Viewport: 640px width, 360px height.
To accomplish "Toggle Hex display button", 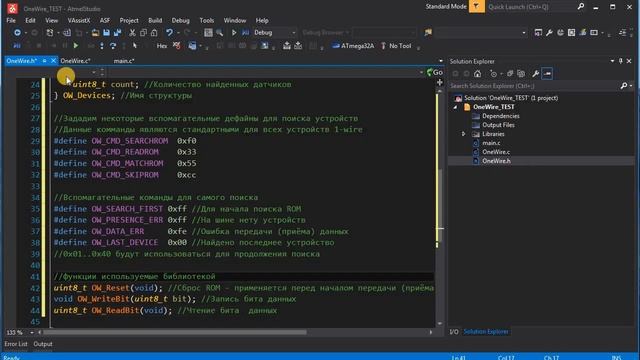I will (x=162, y=46).
